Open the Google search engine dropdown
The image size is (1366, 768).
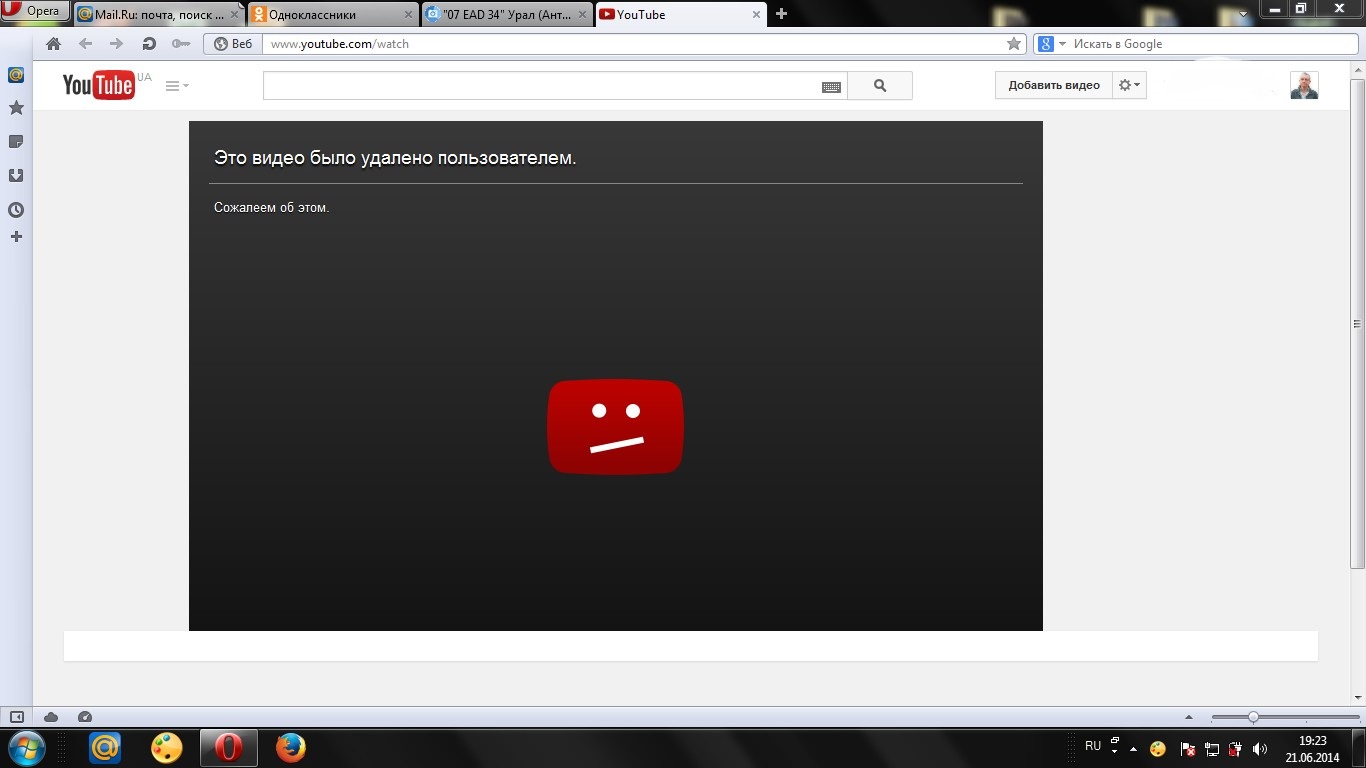click(1052, 44)
